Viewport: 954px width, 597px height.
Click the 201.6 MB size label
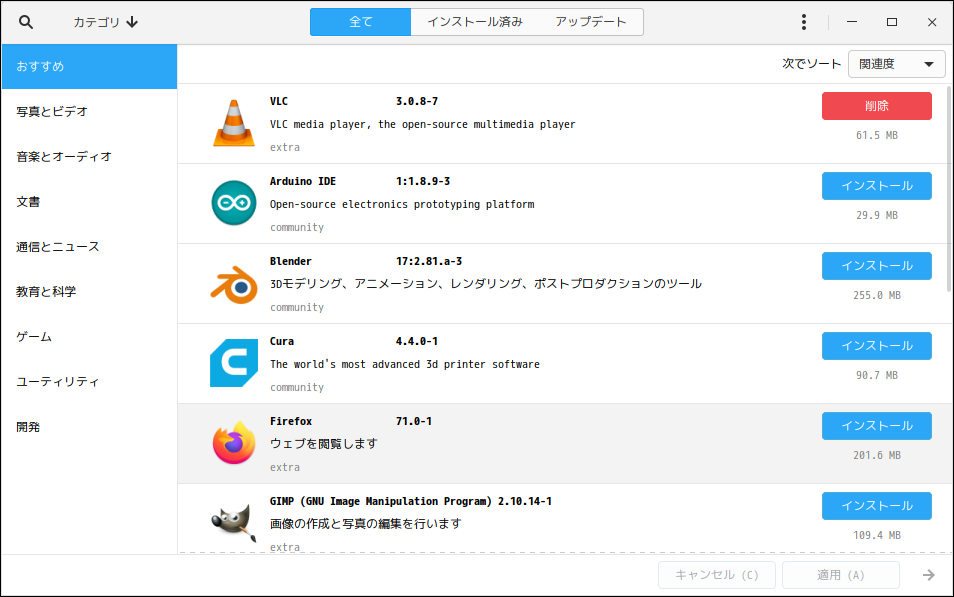(x=877, y=455)
